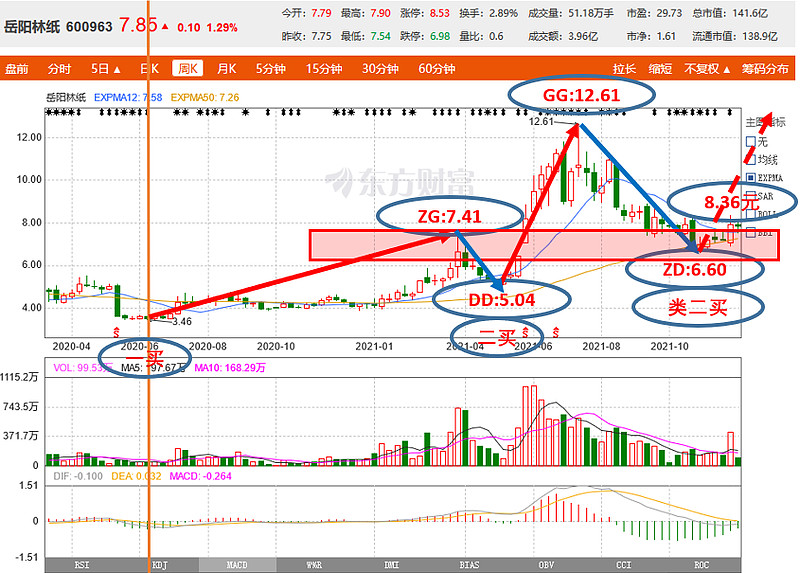Show the 60分钟 chart

(437, 68)
